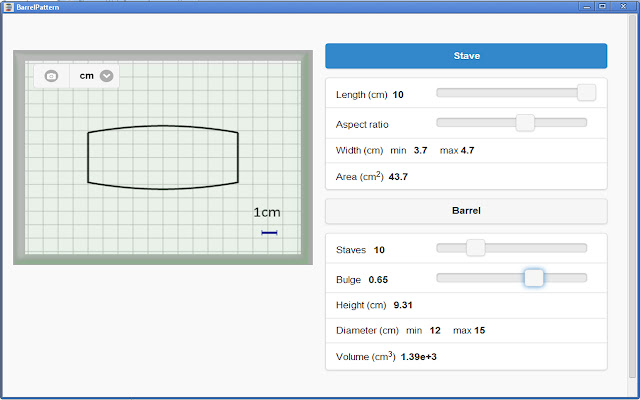Click the Diameter max value 15
This screenshot has width=640, height=400.
click(480, 330)
